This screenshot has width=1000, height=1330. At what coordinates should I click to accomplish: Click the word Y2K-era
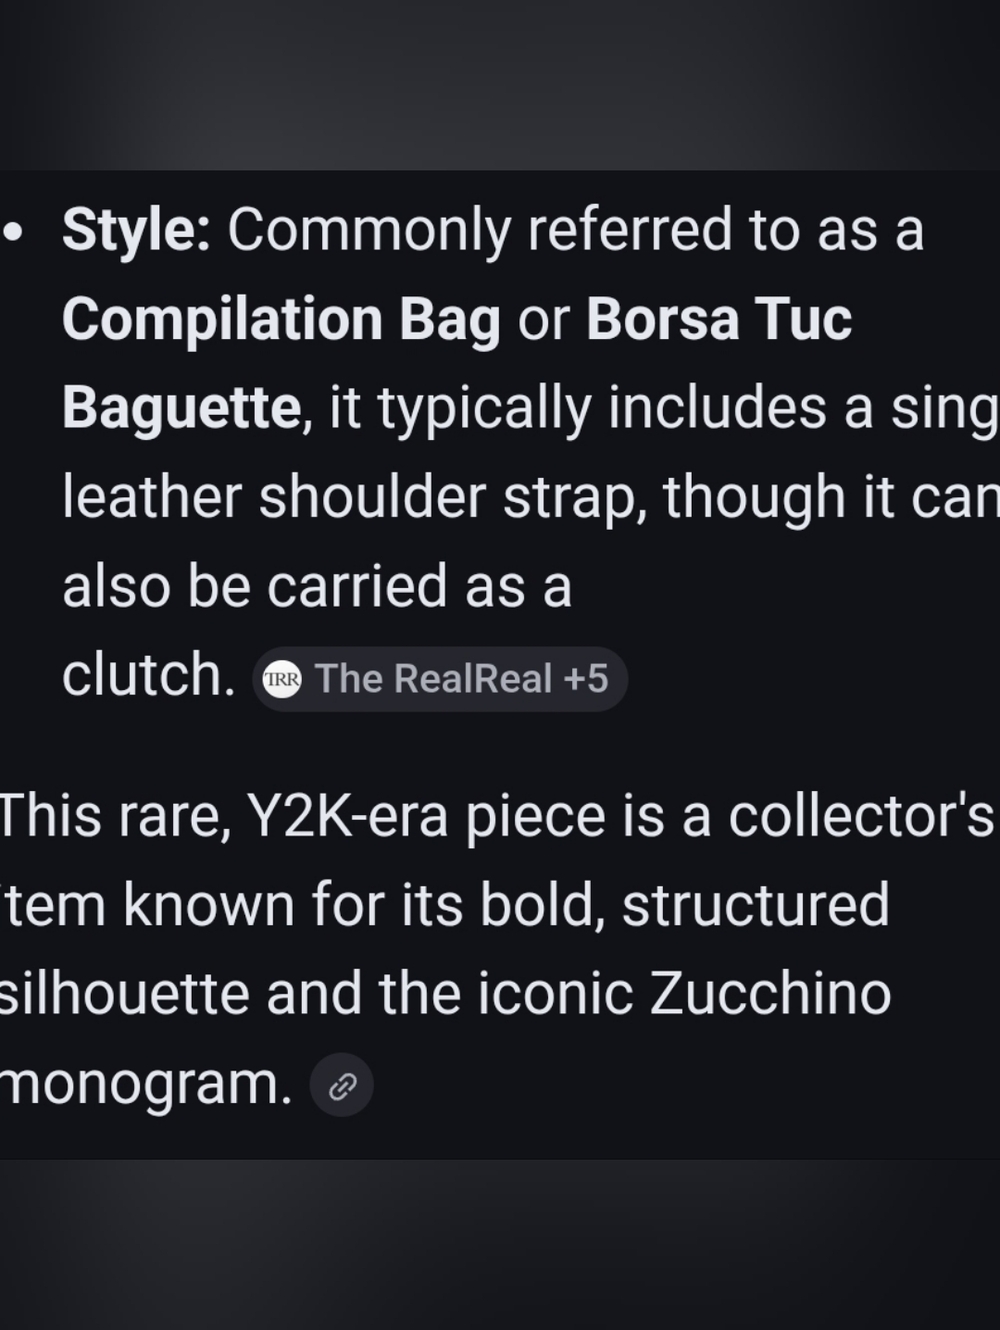tap(348, 816)
